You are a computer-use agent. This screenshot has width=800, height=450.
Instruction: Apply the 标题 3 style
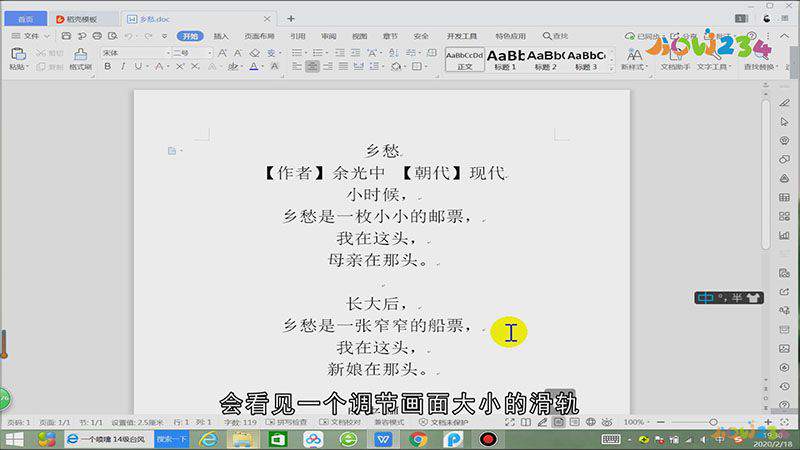(x=586, y=60)
